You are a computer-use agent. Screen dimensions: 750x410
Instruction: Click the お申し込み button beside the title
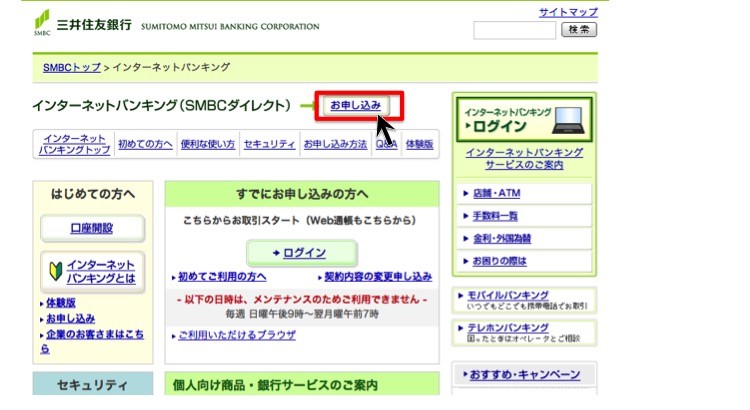tap(355, 105)
